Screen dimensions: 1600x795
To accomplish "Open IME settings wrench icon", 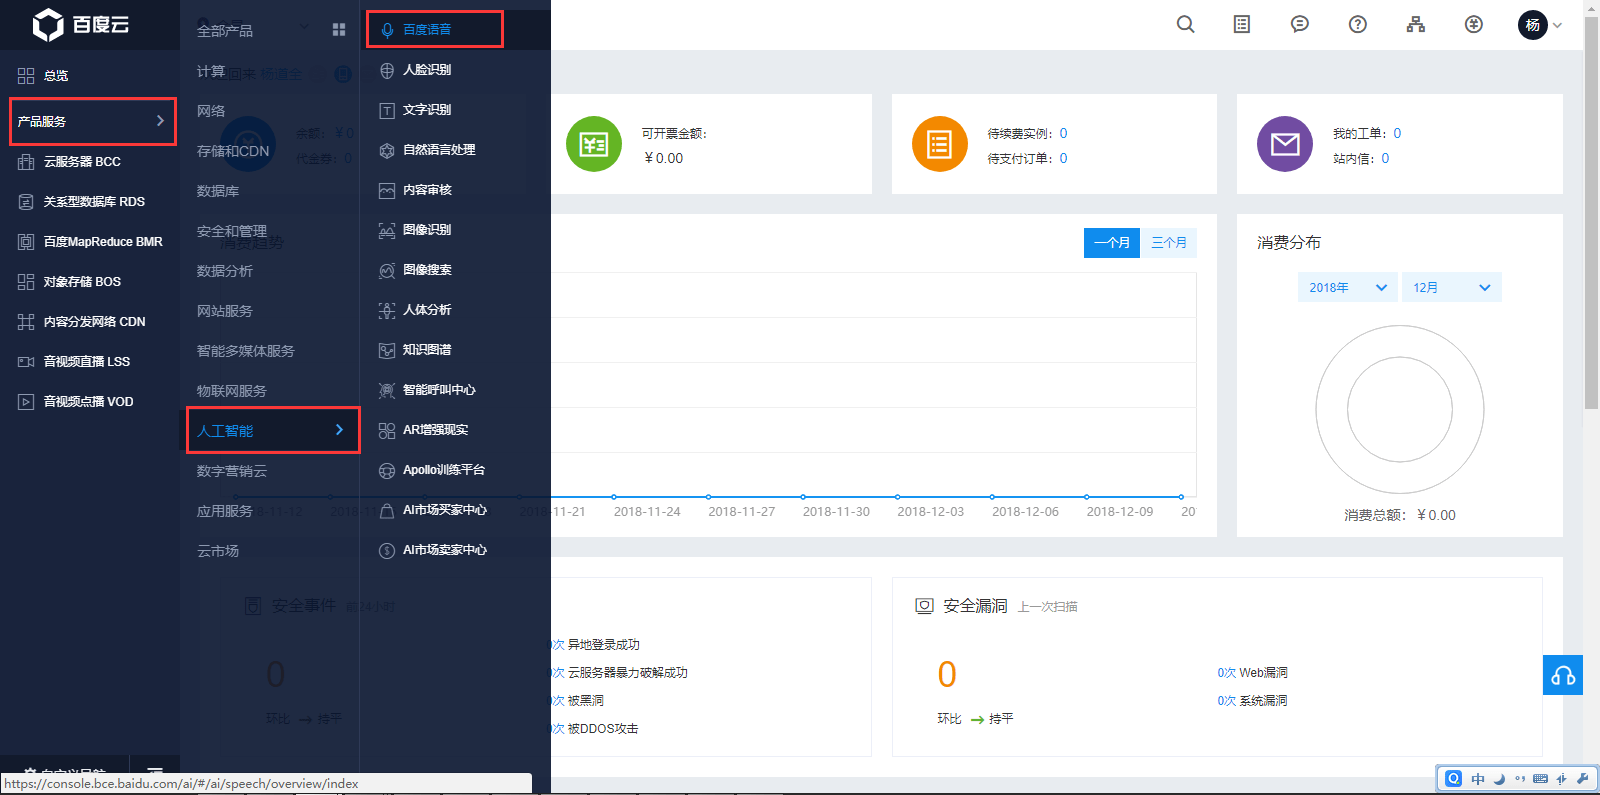I will click(x=1582, y=779).
